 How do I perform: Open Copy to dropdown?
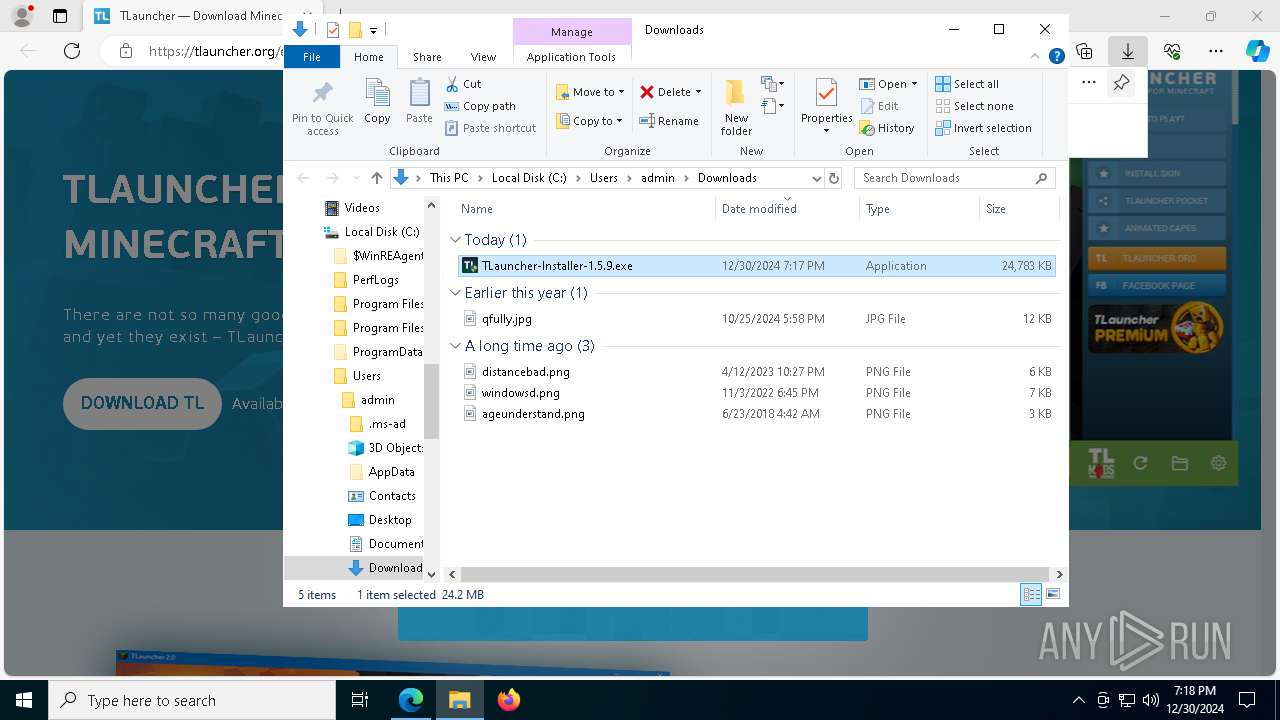(589, 121)
